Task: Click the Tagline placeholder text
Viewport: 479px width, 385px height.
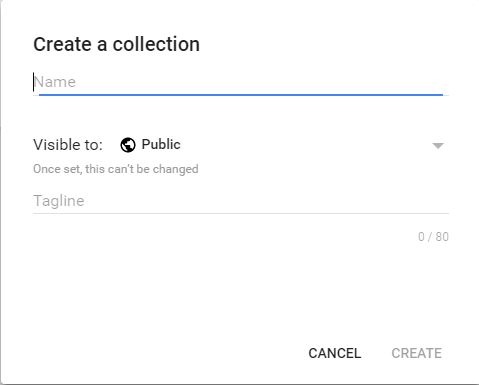Action: [x=59, y=201]
